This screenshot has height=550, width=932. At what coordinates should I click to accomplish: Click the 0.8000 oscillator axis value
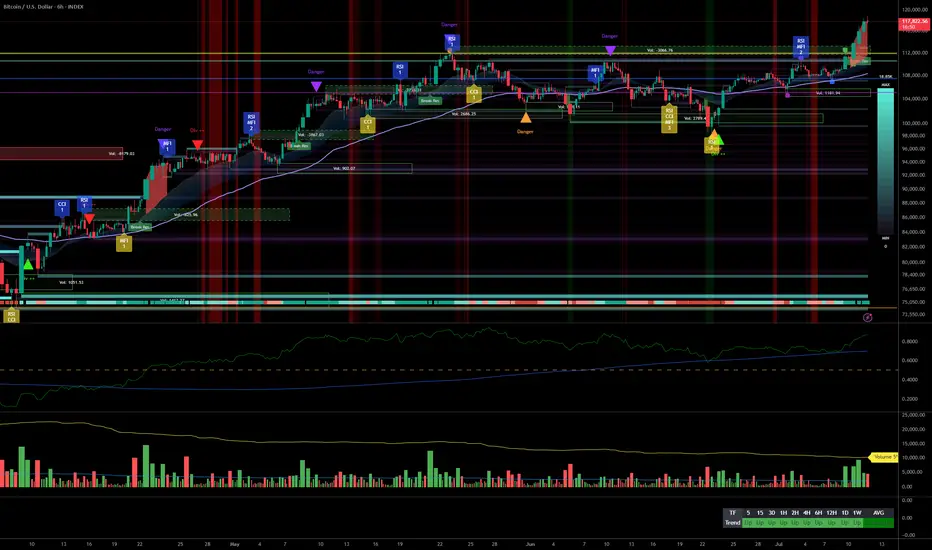tap(909, 341)
